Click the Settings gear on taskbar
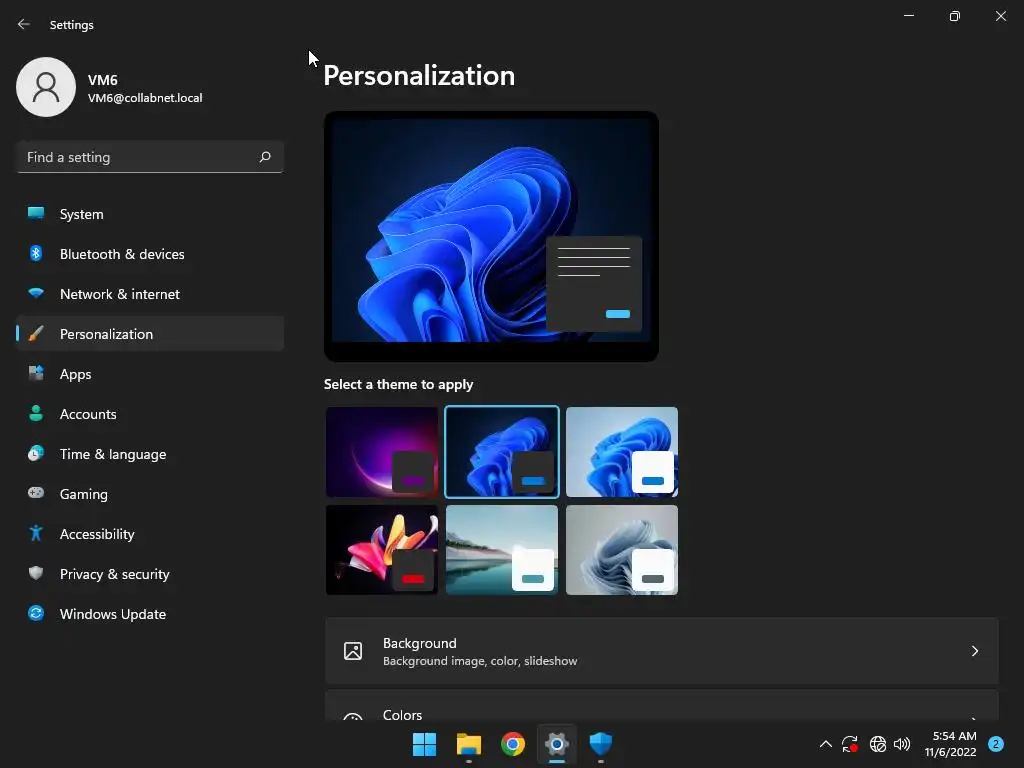1024x768 pixels. [x=557, y=744]
